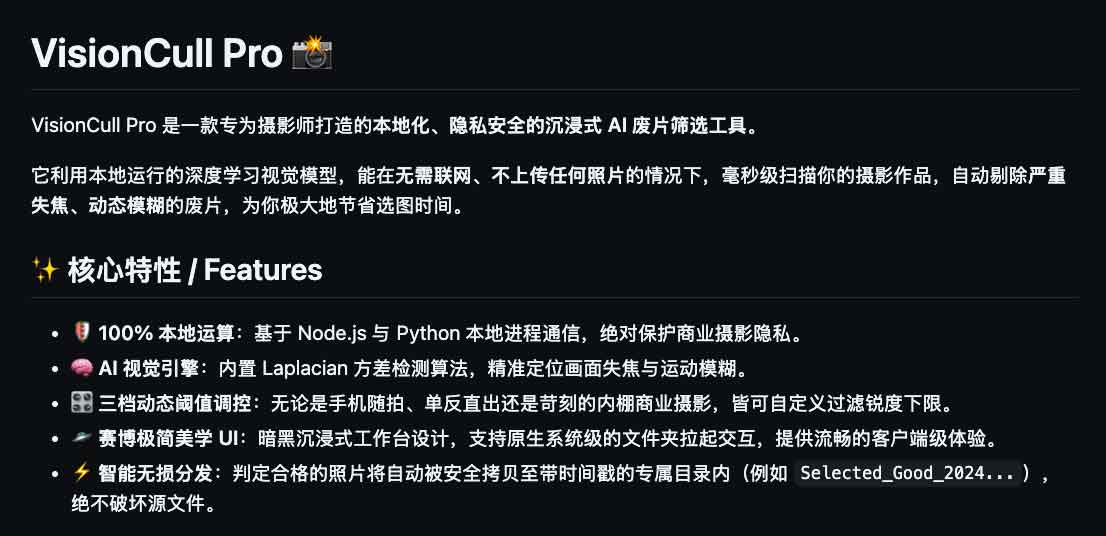The height and width of the screenshot is (536, 1106).
Task: Click the shield emoji in the first bullet
Action: pos(82,333)
